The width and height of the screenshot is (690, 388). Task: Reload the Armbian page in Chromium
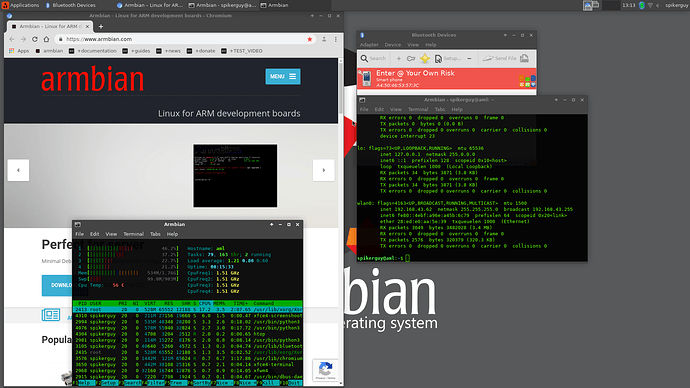34,39
